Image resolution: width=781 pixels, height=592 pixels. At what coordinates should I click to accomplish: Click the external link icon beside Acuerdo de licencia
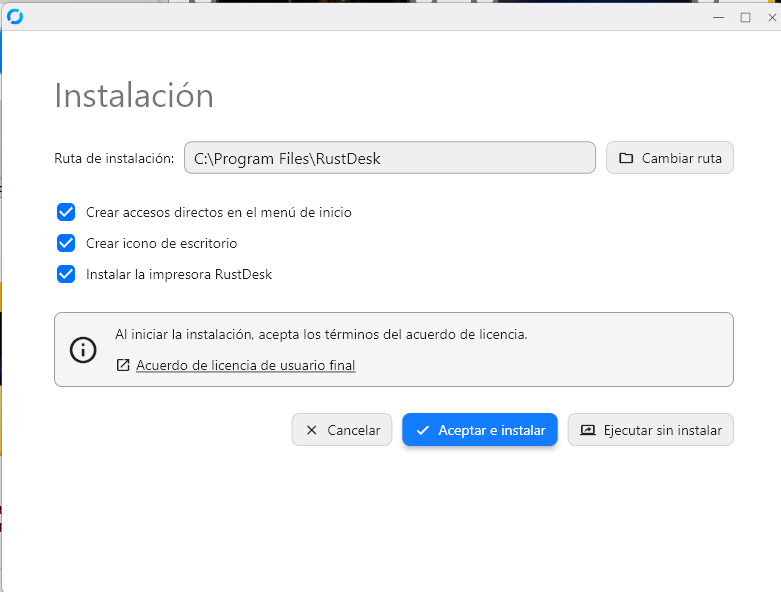123,365
